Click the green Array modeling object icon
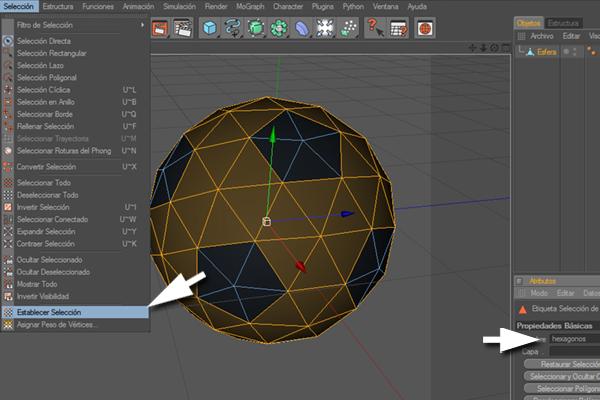Viewport: 600px width, 400px height. 279,28
